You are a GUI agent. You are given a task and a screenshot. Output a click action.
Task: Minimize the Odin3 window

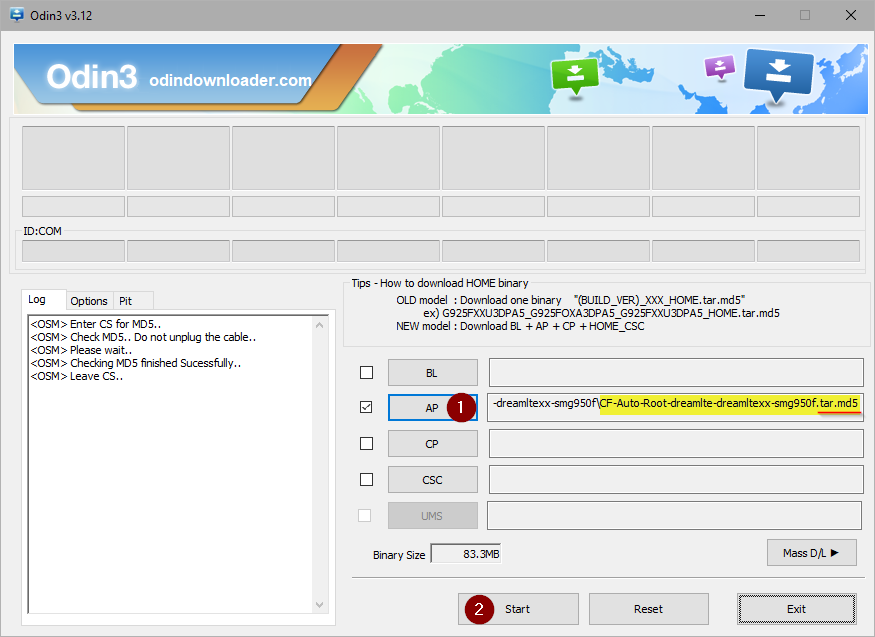tap(759, 15)
